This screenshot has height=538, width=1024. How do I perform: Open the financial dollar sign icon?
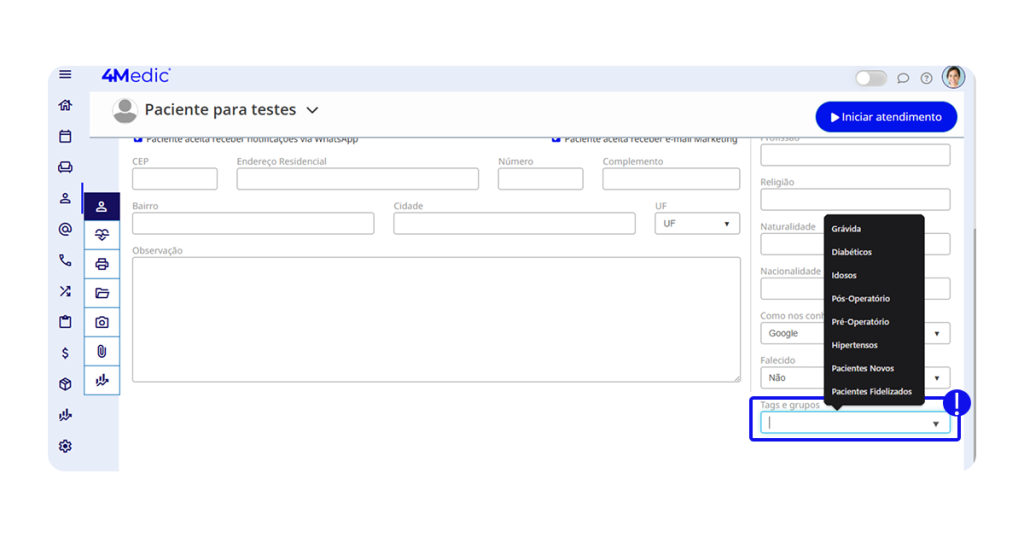(65, 353)
